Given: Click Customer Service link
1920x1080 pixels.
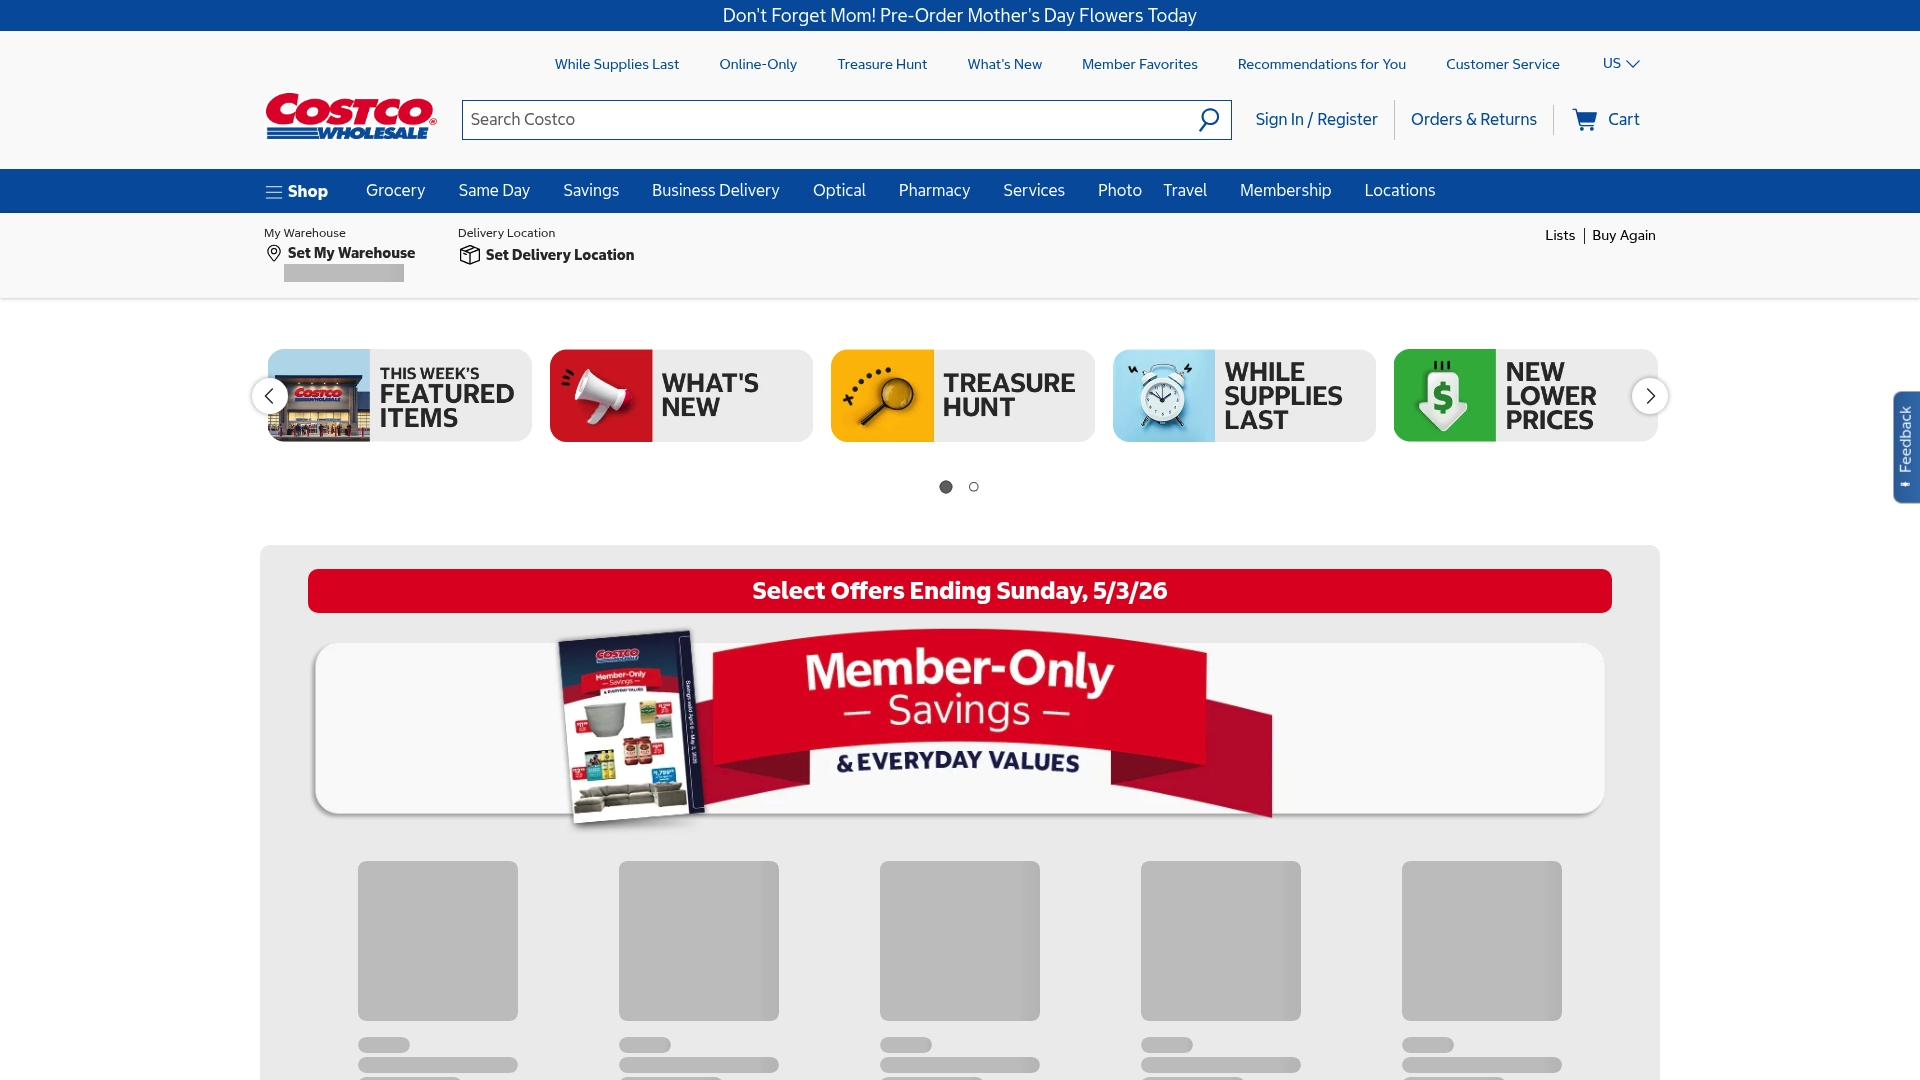Looking at the screenshot, I should click(x=1502, y=64).
